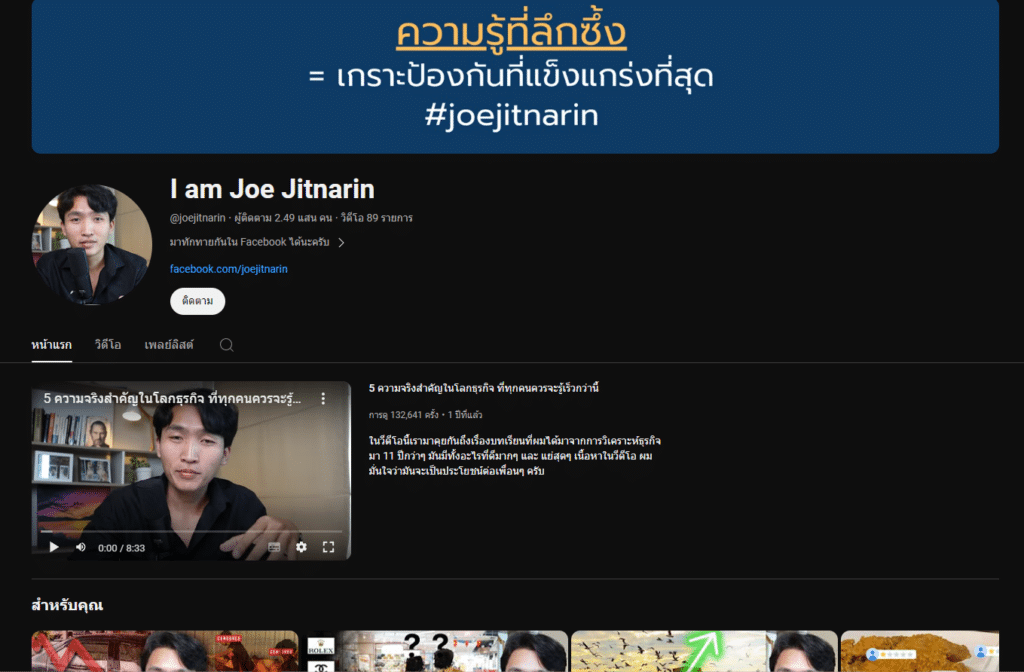Click the มาทักทายกันใน Facebook description text
Screen dimensions: 1024x672
tap(249, 242)
